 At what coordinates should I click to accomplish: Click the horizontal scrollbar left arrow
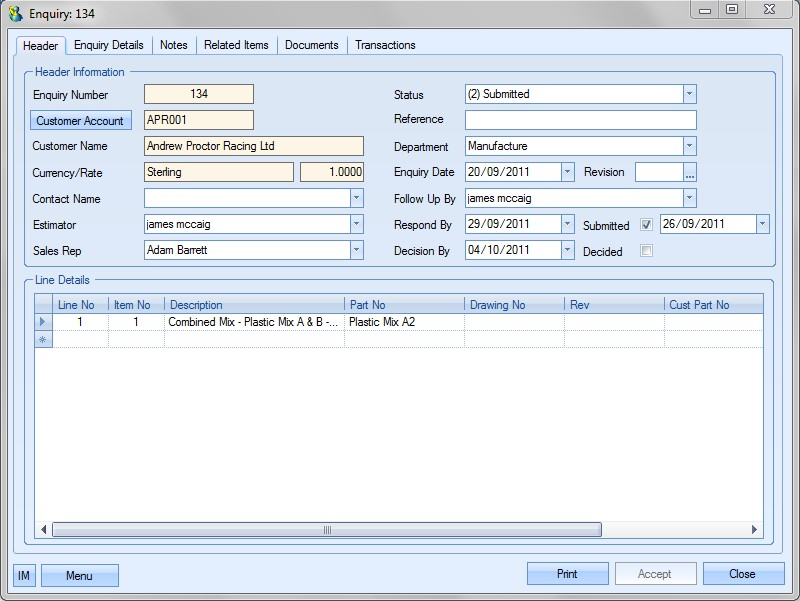[x=44, y=530]
